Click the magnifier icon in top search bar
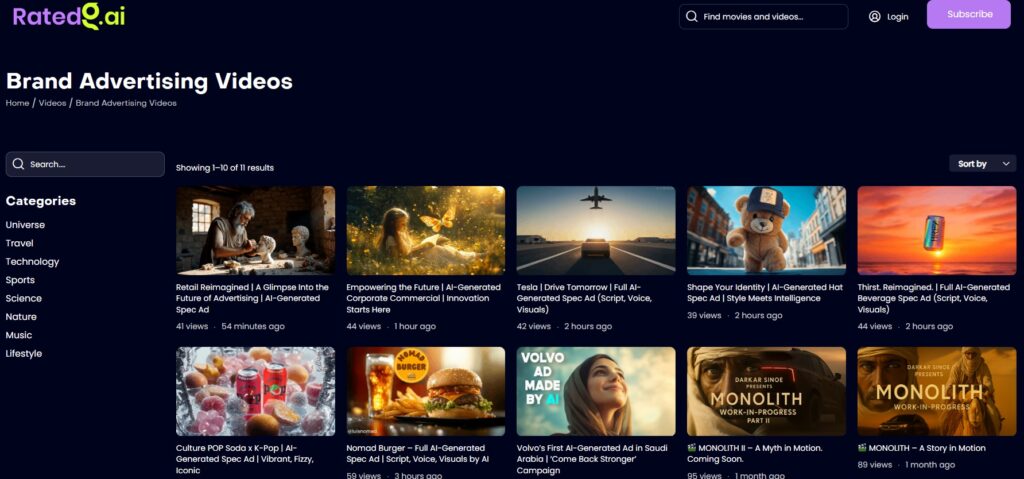 691,17
